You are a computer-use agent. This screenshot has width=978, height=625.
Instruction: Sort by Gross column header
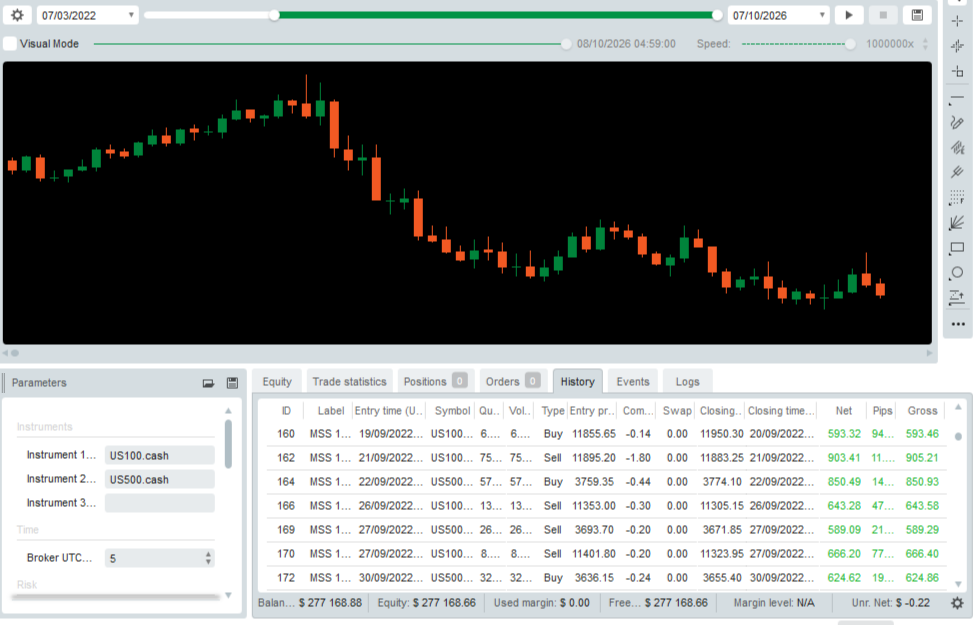tap(922, 410)
